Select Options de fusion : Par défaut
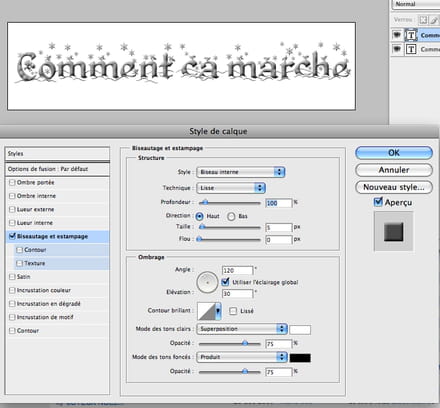The image size is (440, 408). coord(57,169)
